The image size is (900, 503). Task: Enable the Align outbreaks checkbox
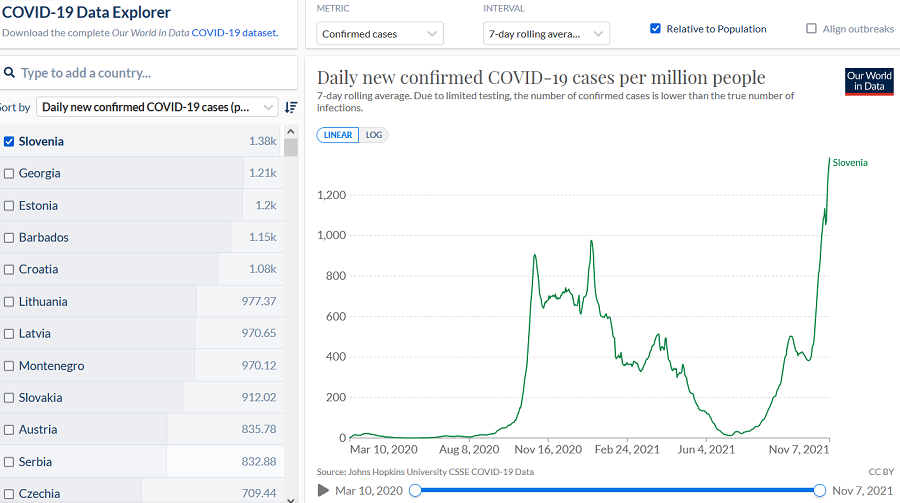point(811,29)
